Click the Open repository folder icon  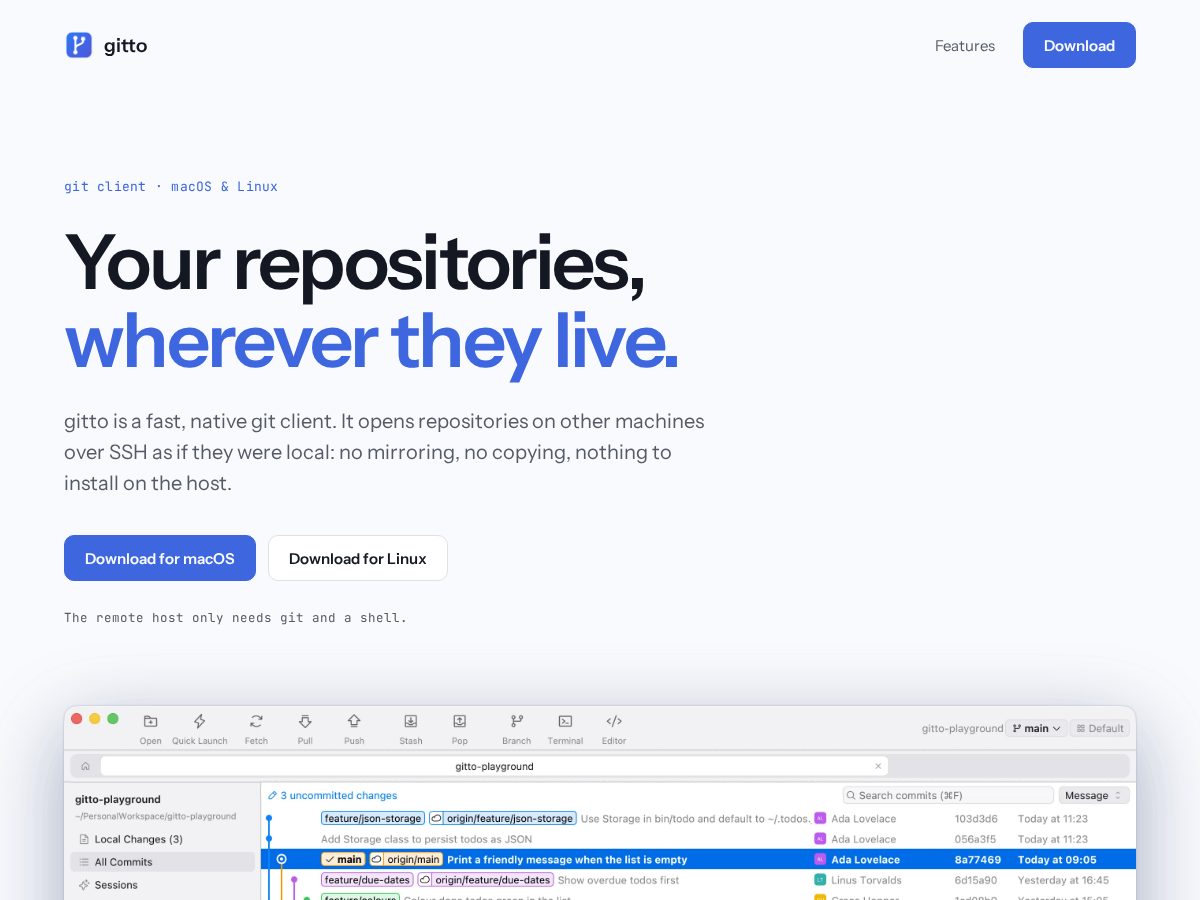tap(150, 721)
